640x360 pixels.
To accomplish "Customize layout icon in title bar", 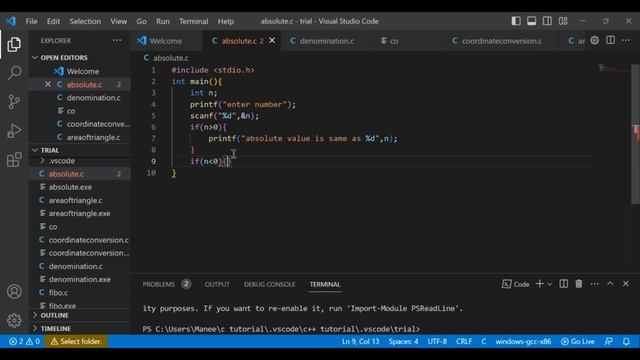I will tap(563, 21).
